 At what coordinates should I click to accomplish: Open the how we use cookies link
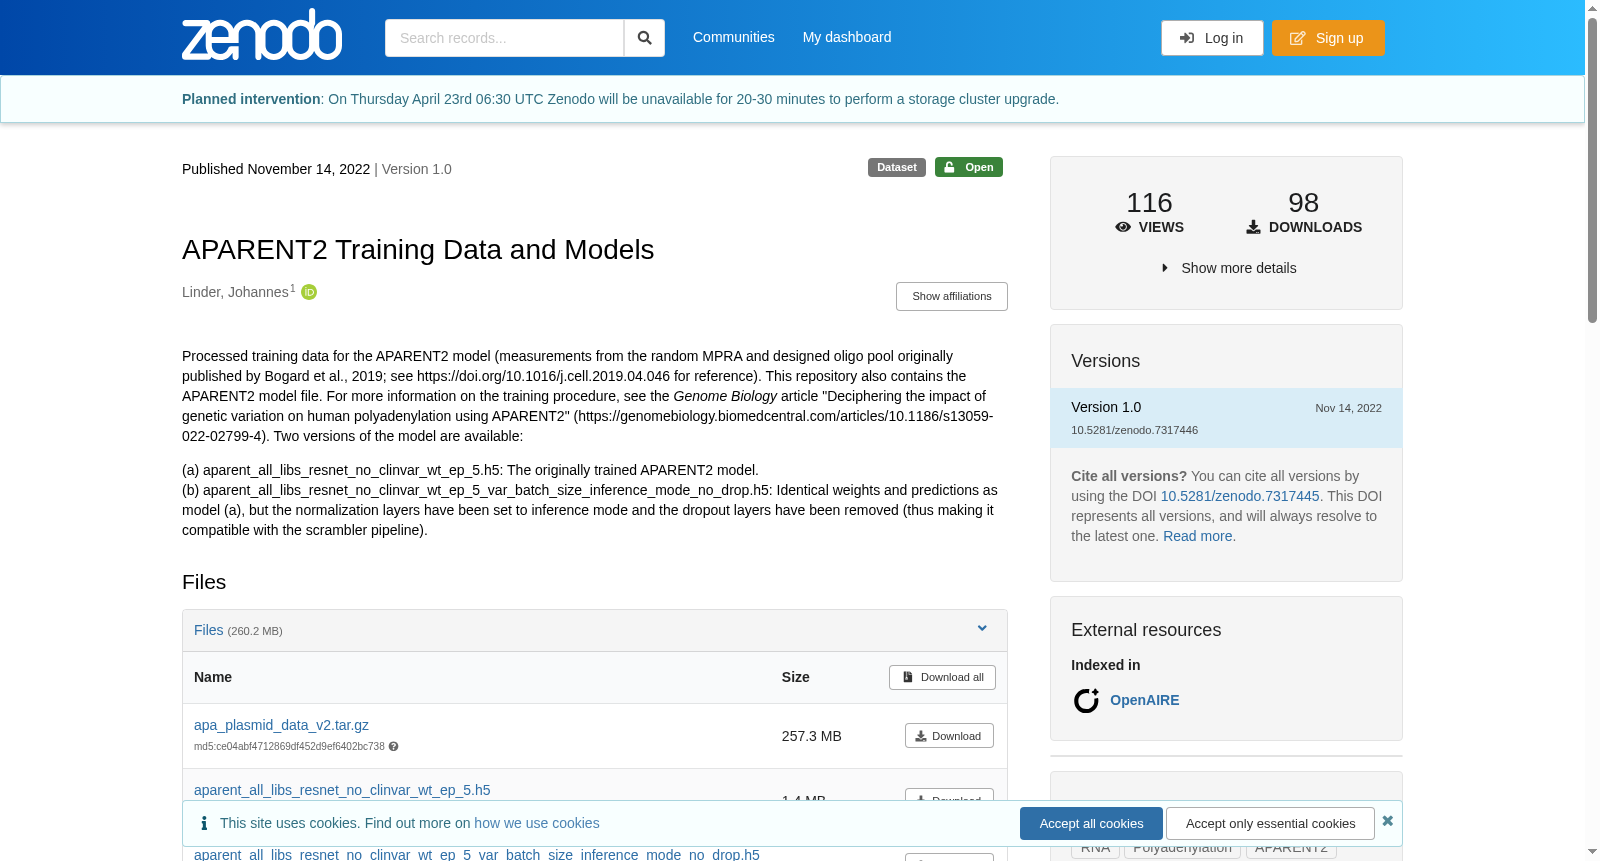coord(537,823)
